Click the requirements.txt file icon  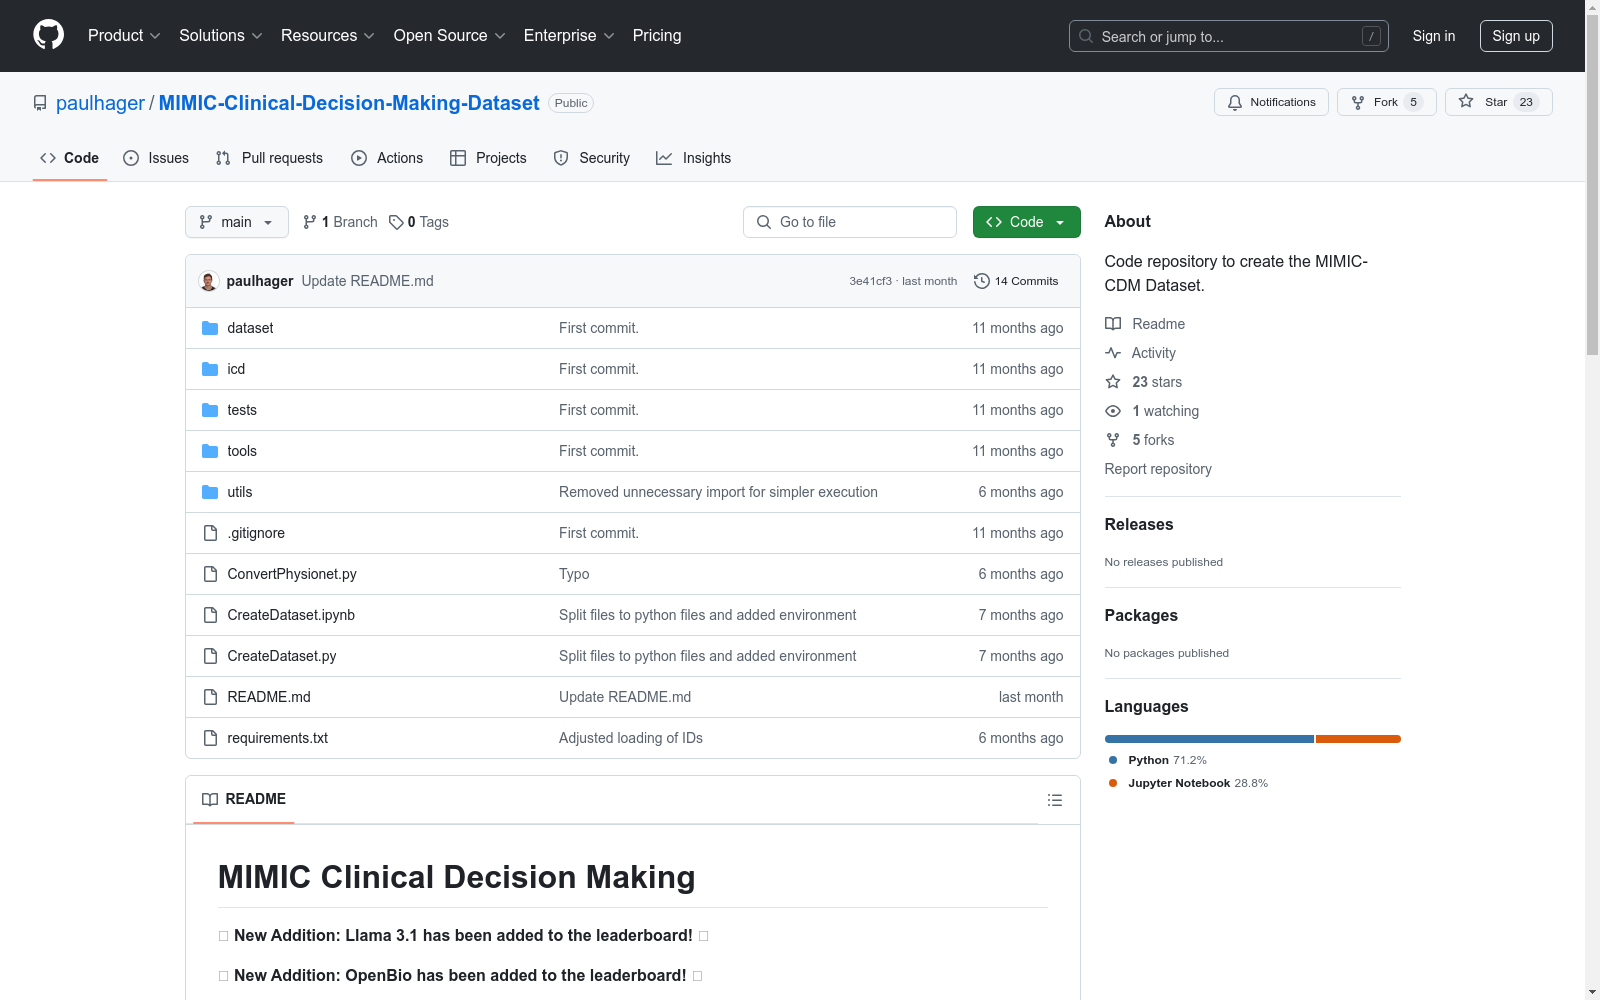click(x=210, y=738)
